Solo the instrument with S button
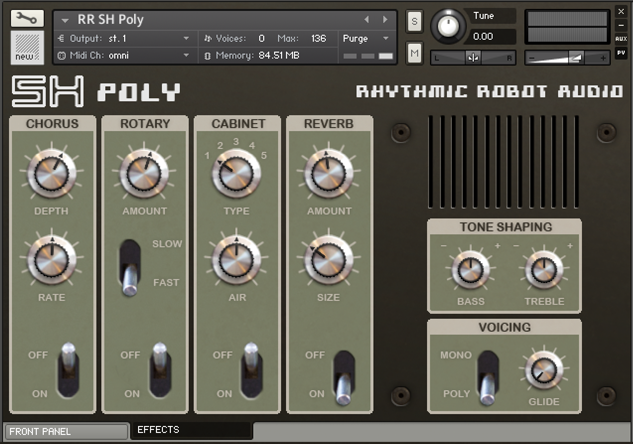Viewport: 633px width, 444px height. (x=414, y=21)
